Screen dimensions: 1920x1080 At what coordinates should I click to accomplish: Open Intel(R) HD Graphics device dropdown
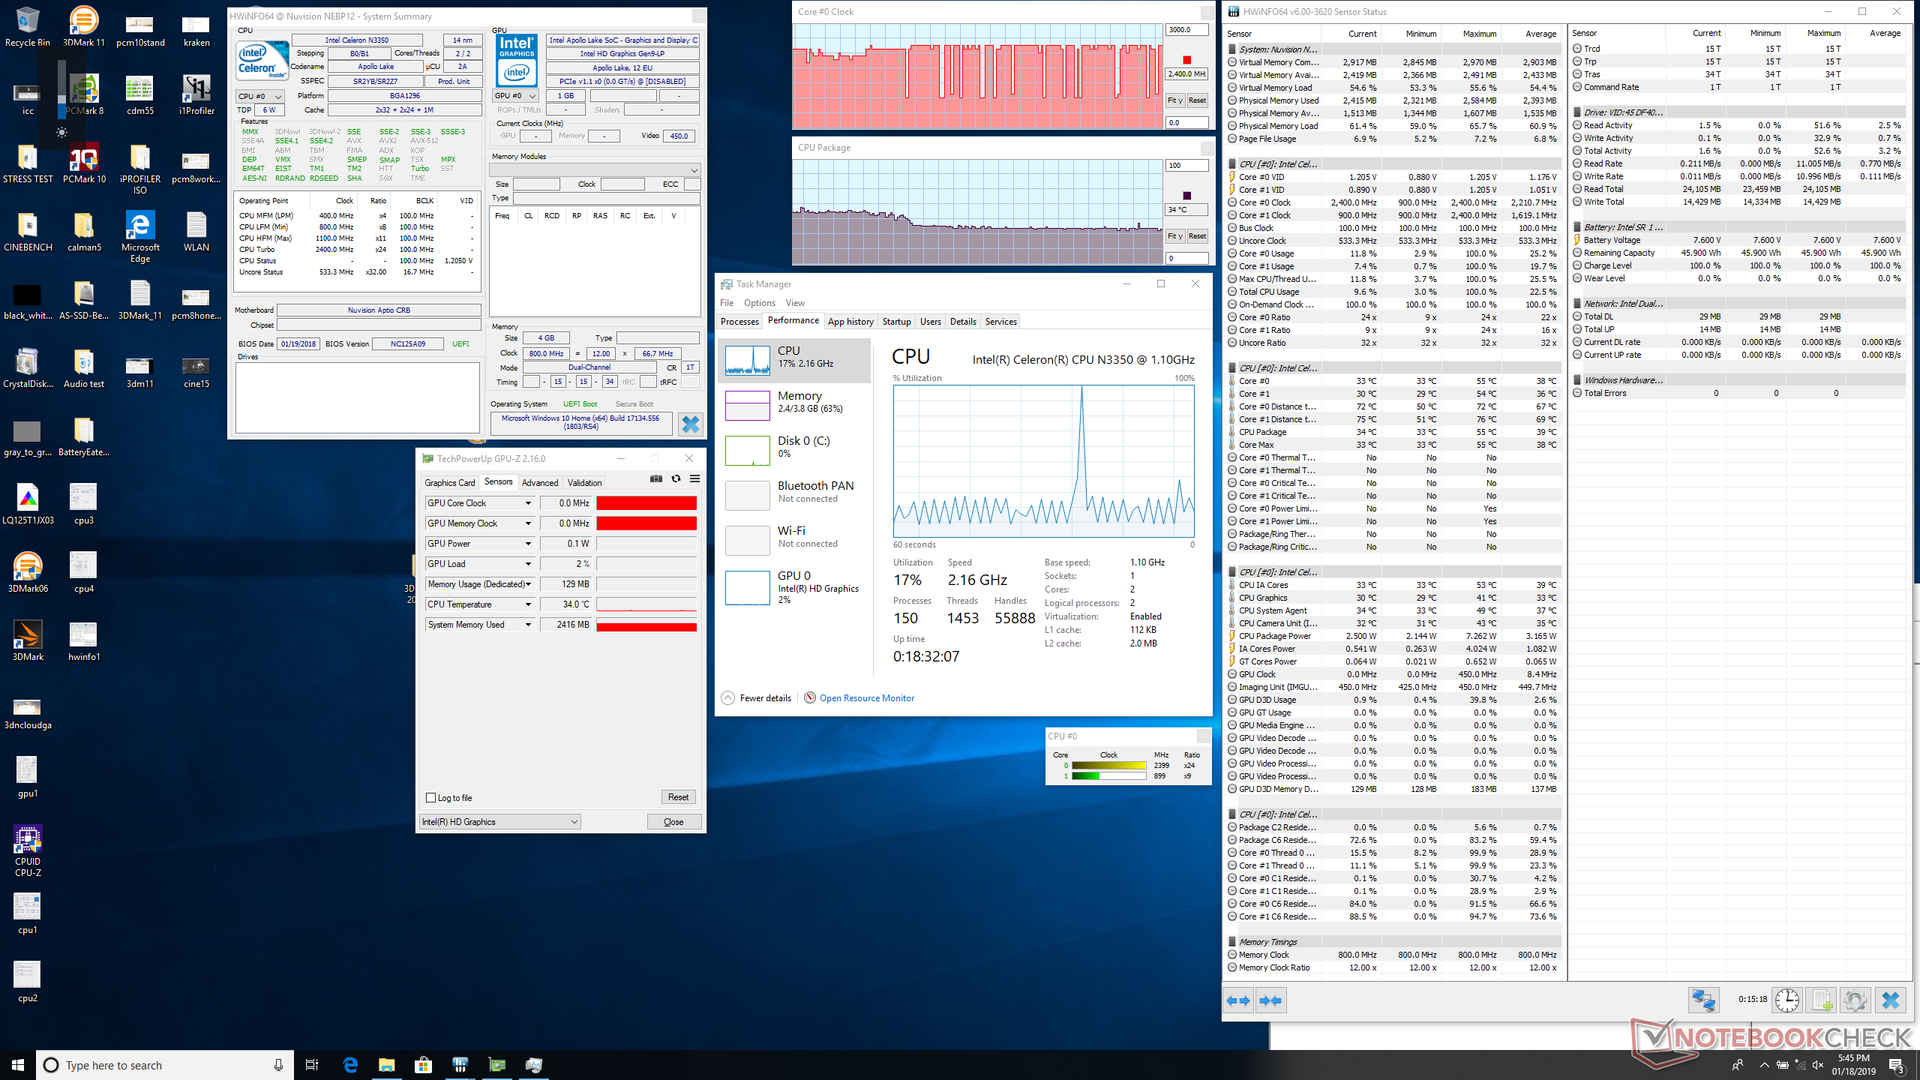tap(500, 822)
